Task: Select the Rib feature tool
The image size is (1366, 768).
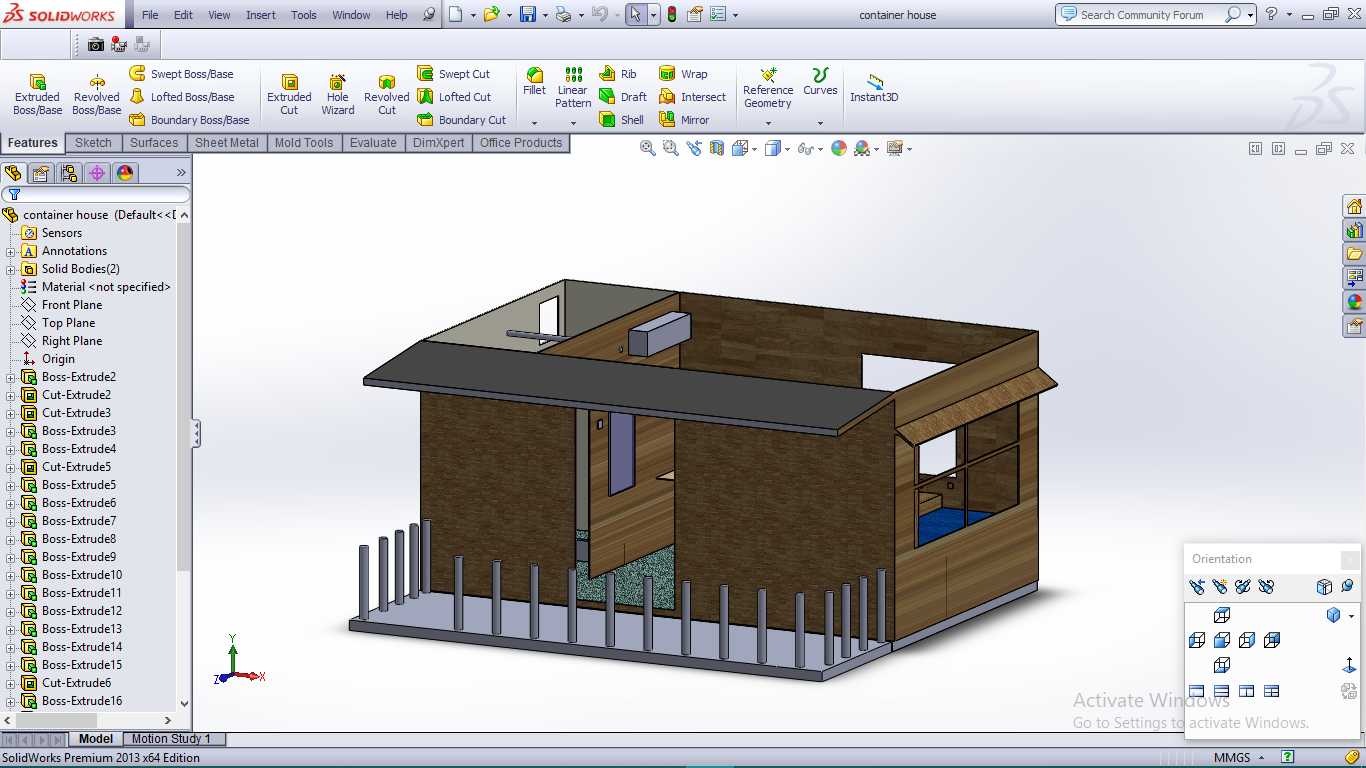Action: (618, 74)
